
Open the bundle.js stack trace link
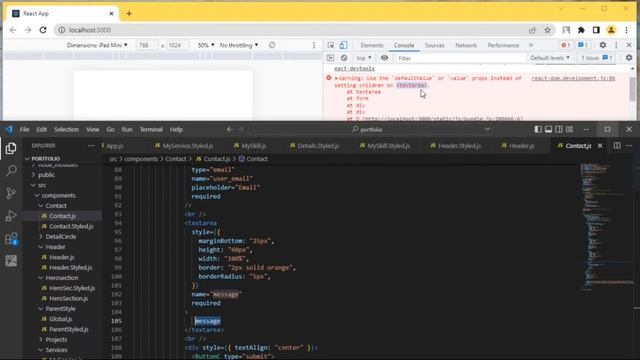pyautogui.click(x=442, y=119)
